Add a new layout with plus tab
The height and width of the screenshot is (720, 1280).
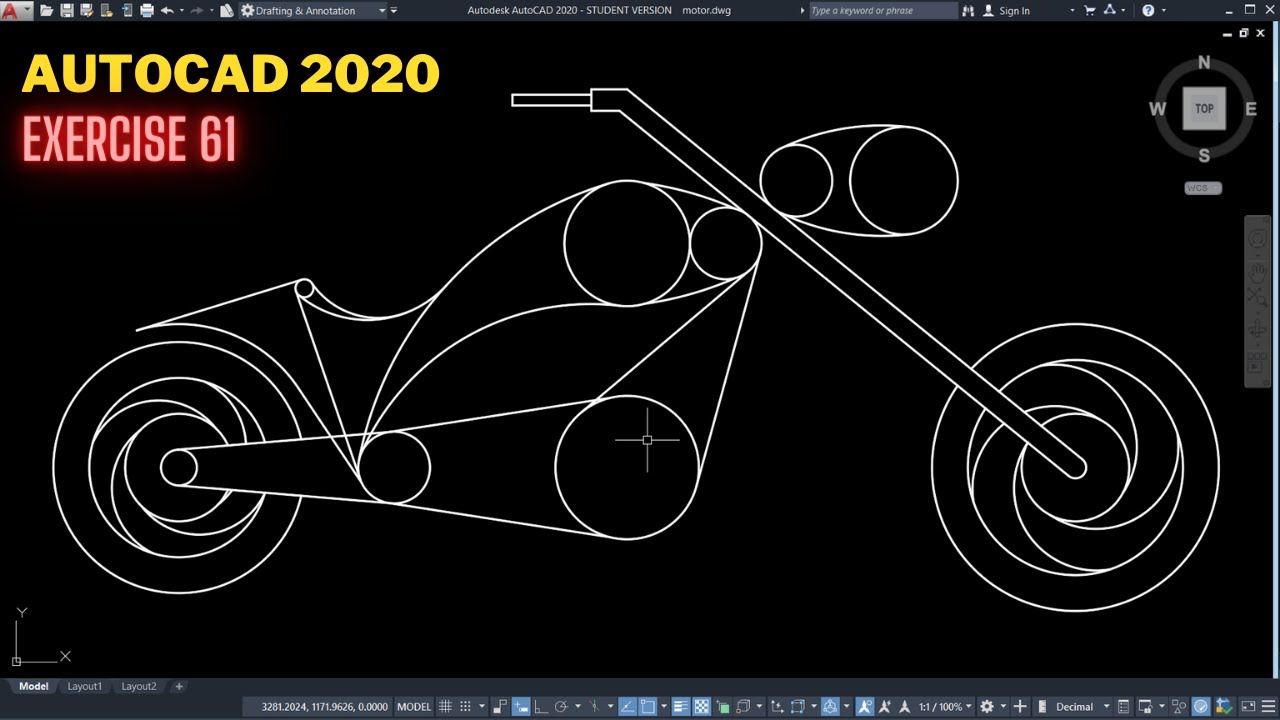179,686
